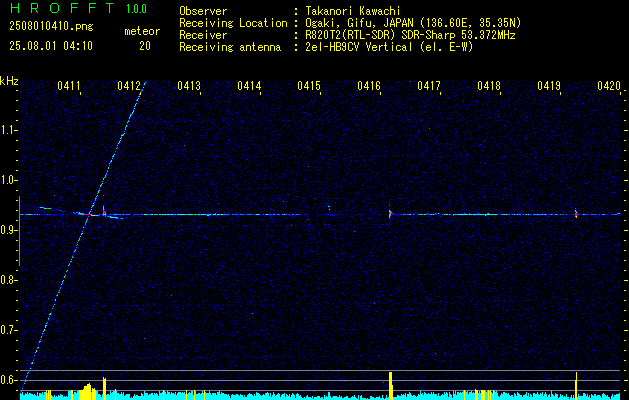Select the filename 2508010410.png

pos(51,26)
